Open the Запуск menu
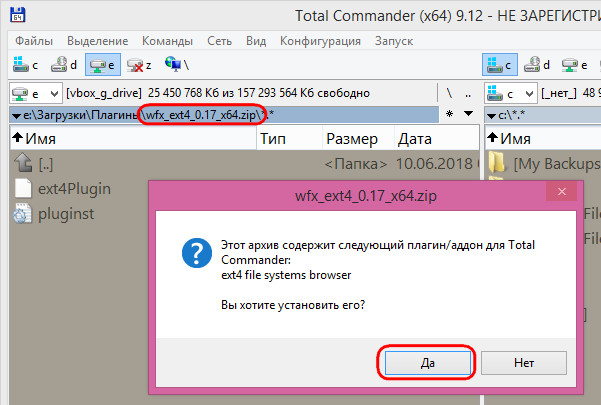This screenshot has height=405, width=601. (394, 41)
